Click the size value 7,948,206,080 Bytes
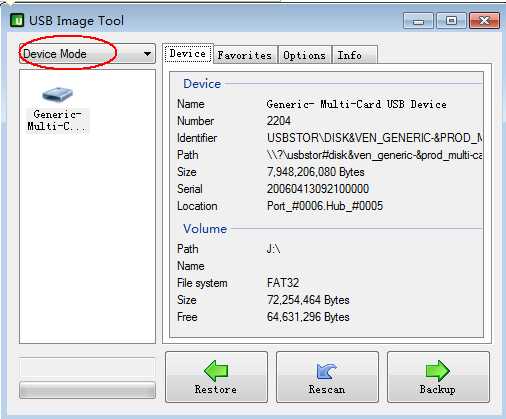This screenshot has width=506, height=419. [x=315, y=172]
